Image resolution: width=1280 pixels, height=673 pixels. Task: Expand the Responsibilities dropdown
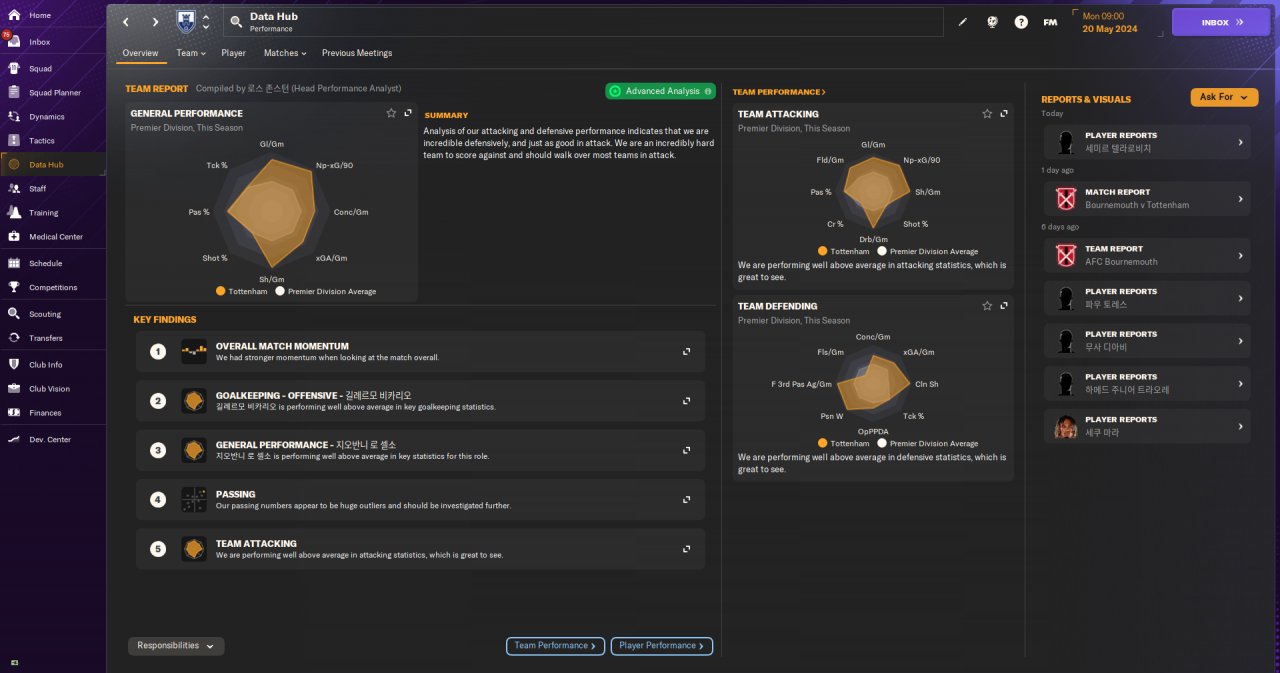[x=176, y=646]
